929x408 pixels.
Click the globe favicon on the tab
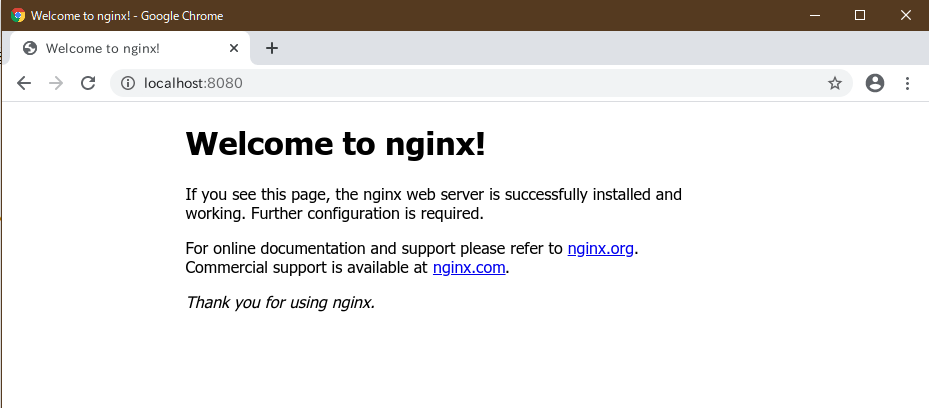[30, 48]
